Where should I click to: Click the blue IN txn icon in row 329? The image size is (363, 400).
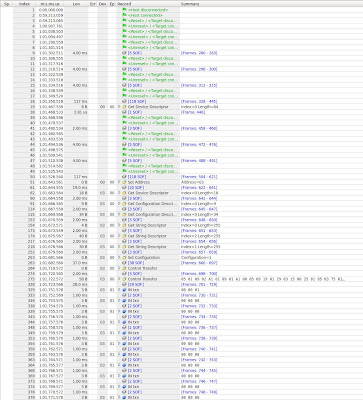[x=124, y=290]
